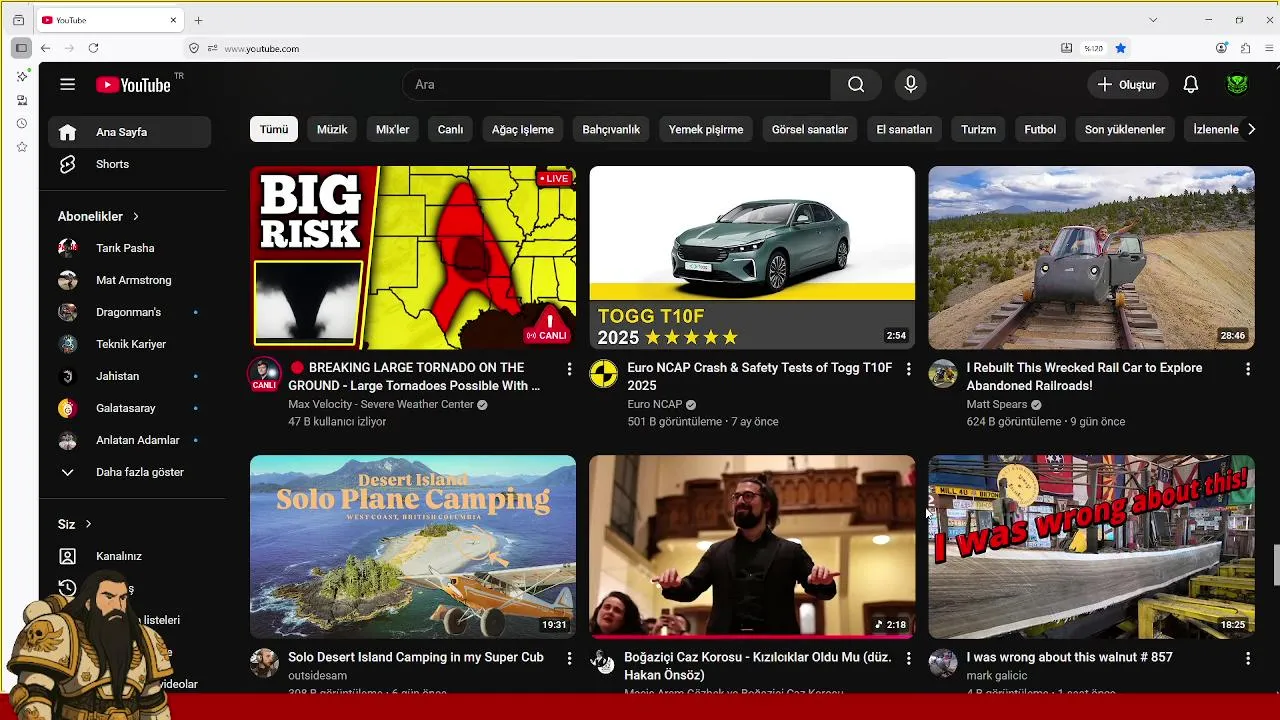Open the walnut slab video thumbnail
The image size is (1280, 720).
(1091, 547)
